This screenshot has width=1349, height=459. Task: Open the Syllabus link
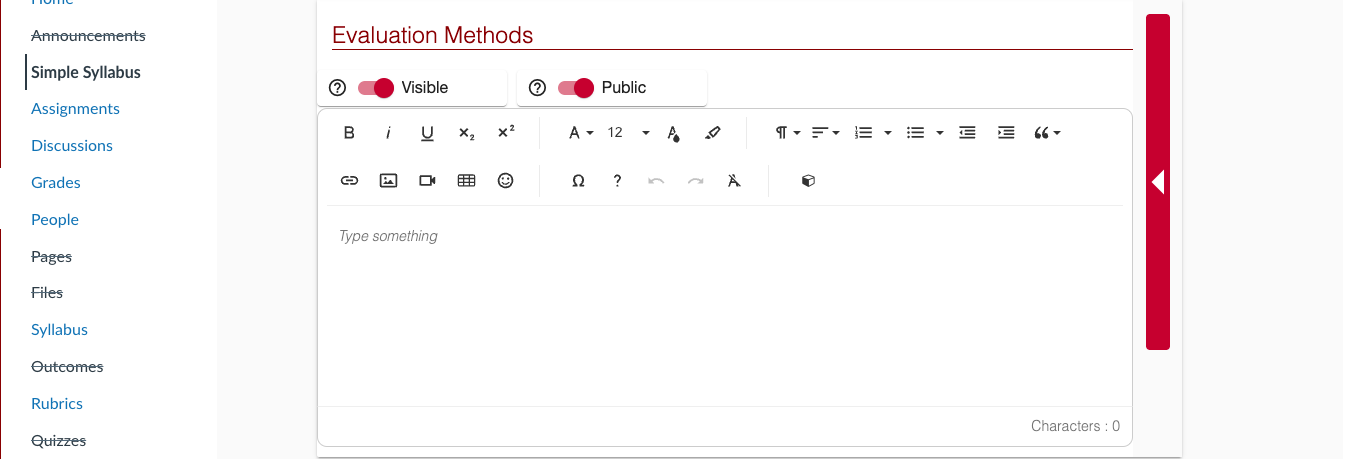pos(59,330)
